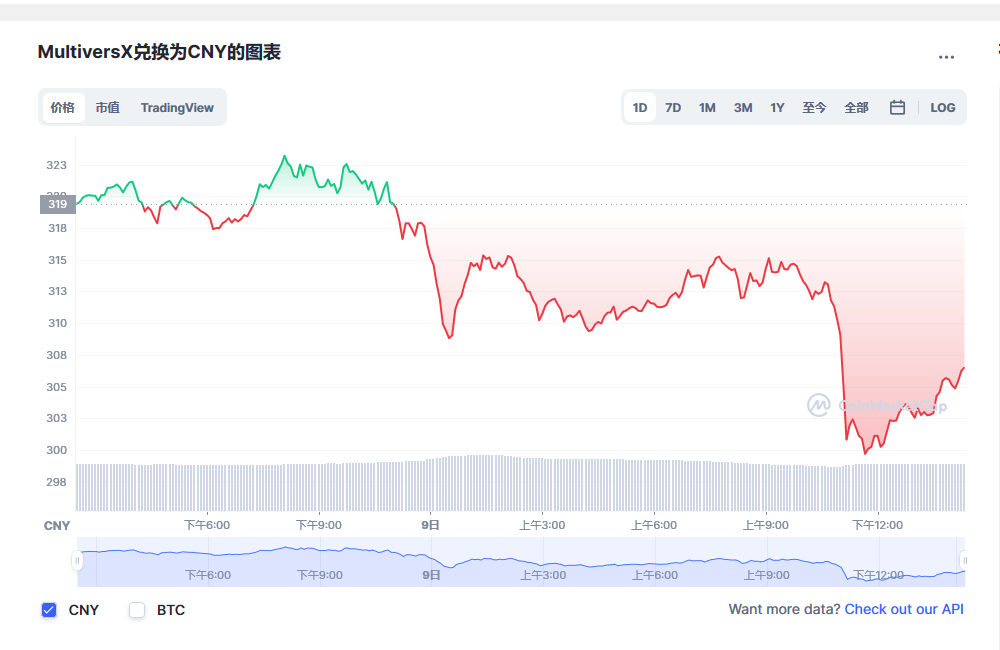
Task: Select the 1M time range
Action: click(707, 107)
